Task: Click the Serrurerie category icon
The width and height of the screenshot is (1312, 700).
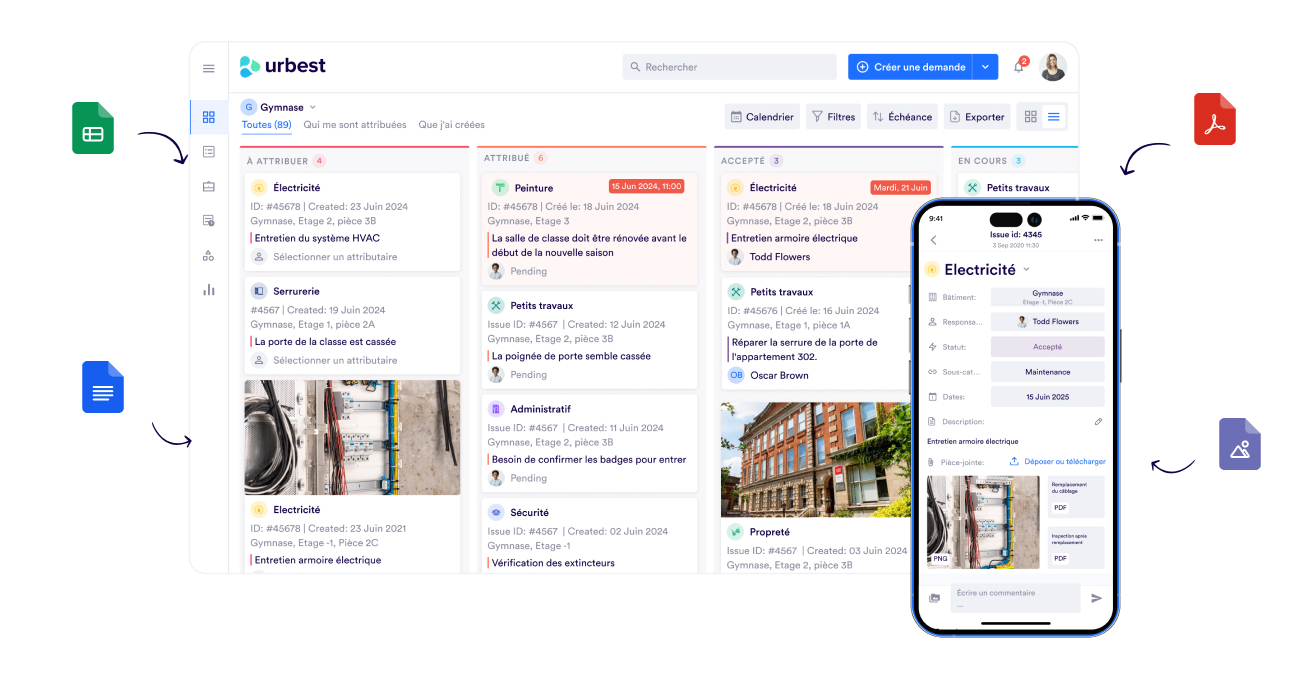Action: pos(259,291)
